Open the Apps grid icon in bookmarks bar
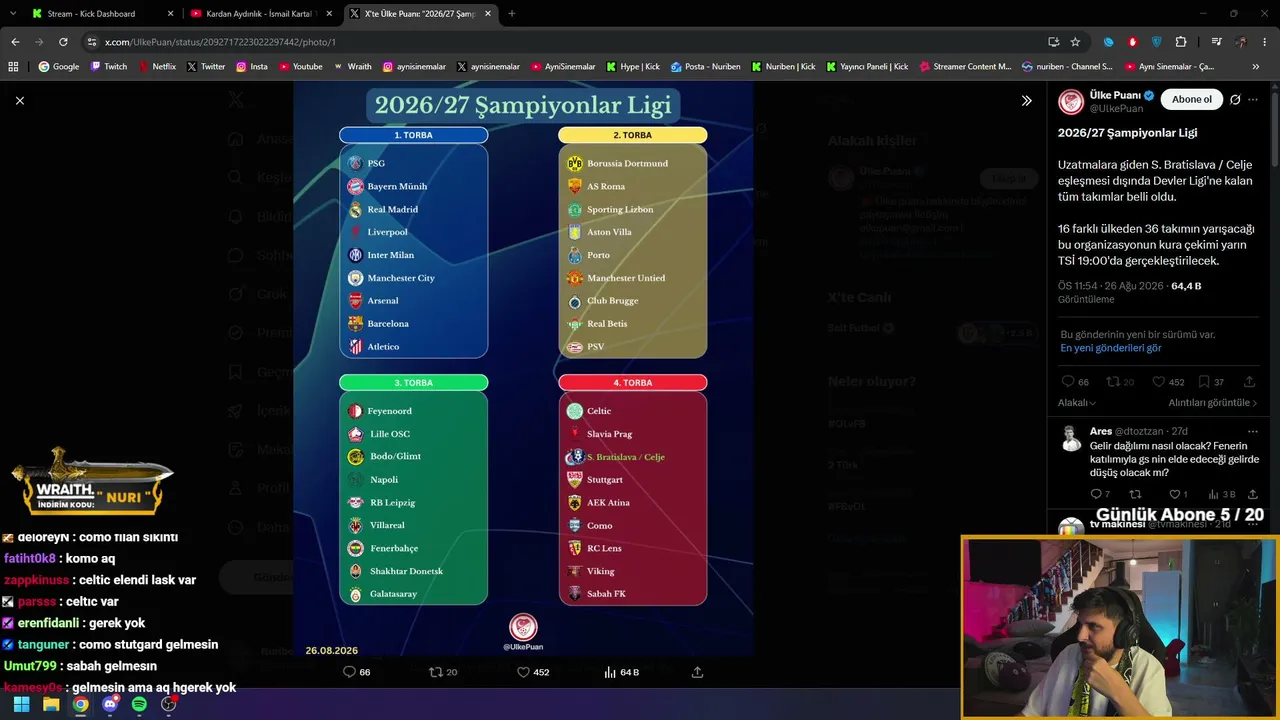This screenshot has width=1280, height=720. (x=13, y=67)
